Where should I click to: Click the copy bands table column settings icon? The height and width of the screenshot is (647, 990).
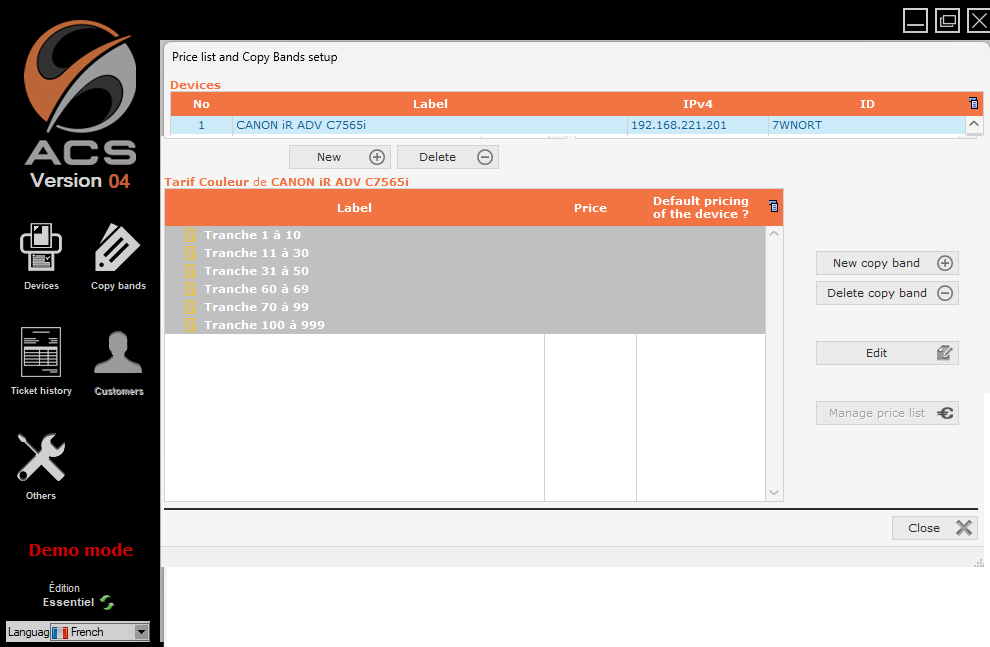(x=773, y=206)
